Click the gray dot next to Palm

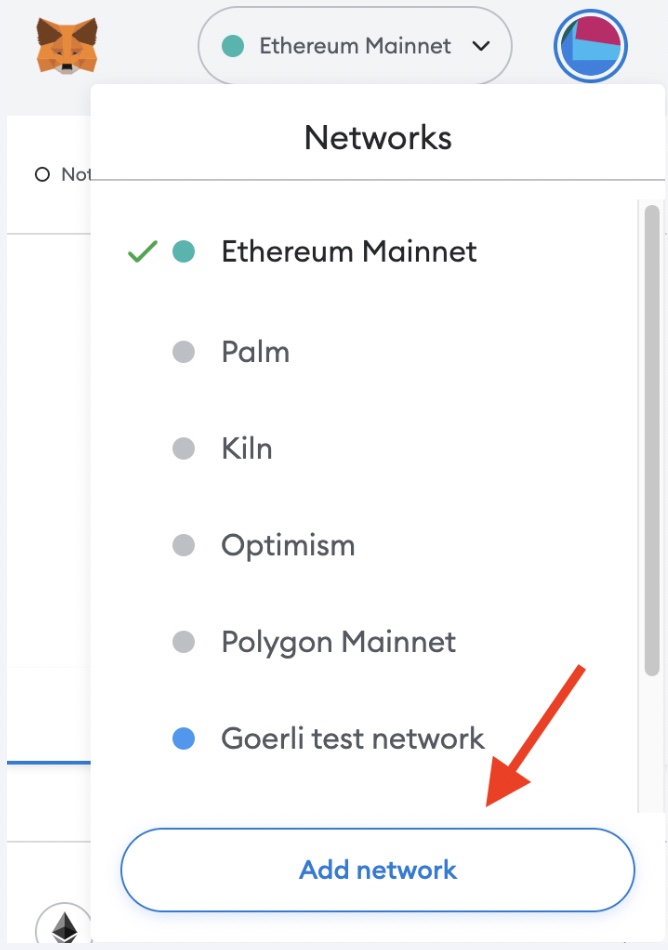[x=183, y=352]
